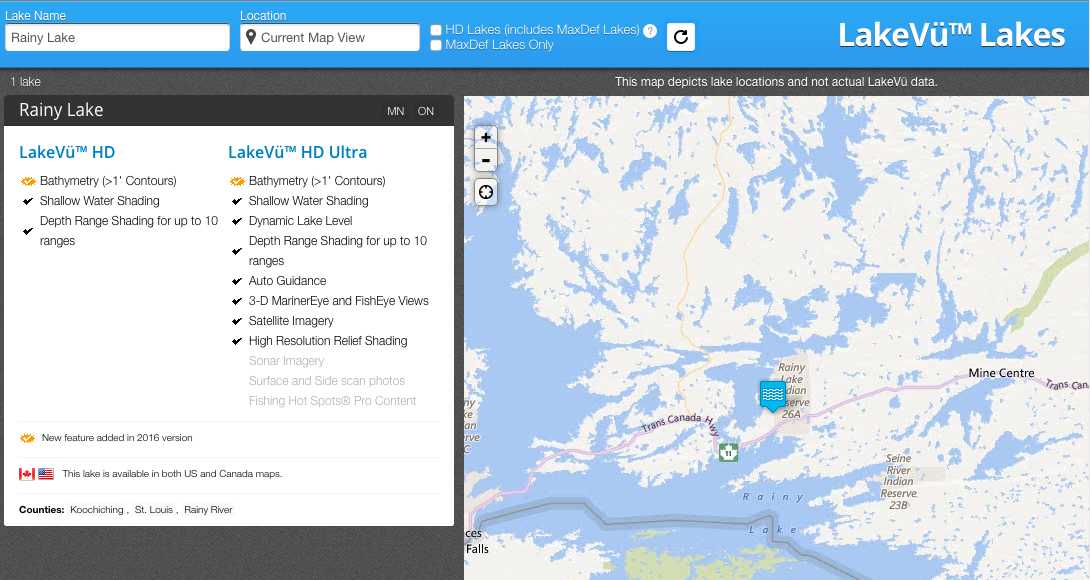Image resolution: width=1090 pixels, height=580 pixels.
Task: Click the US flag icon
Action: (x=46, y=474)
